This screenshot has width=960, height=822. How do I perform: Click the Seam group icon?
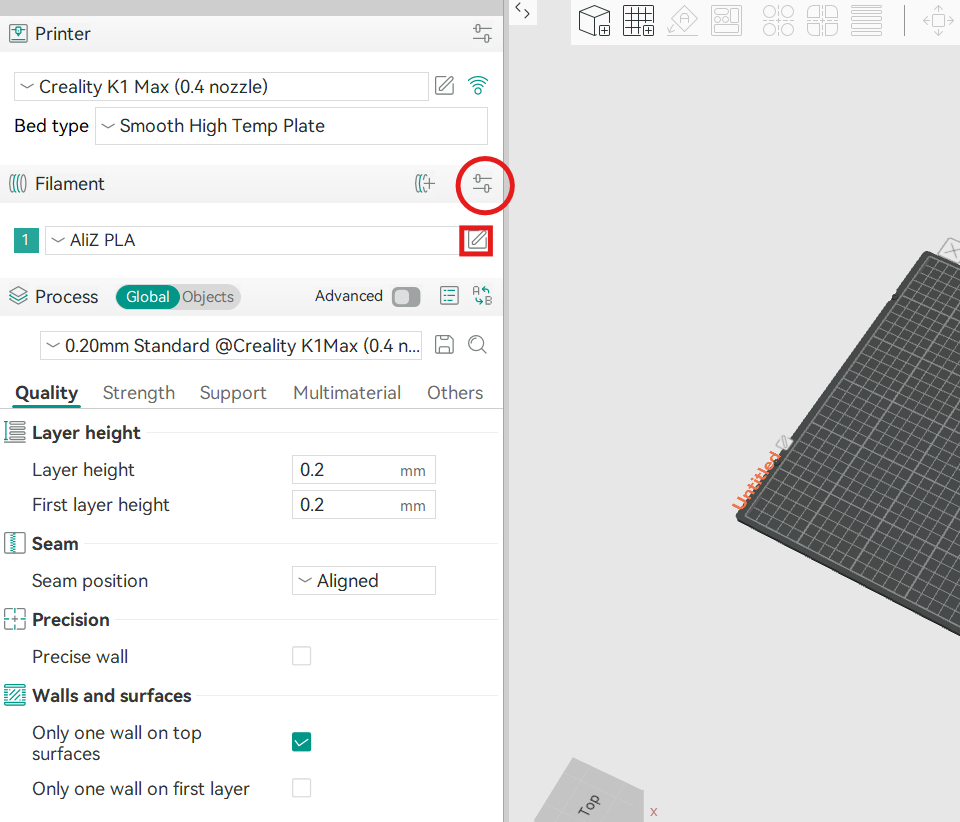pyautogui.click(x=15, y=543)
